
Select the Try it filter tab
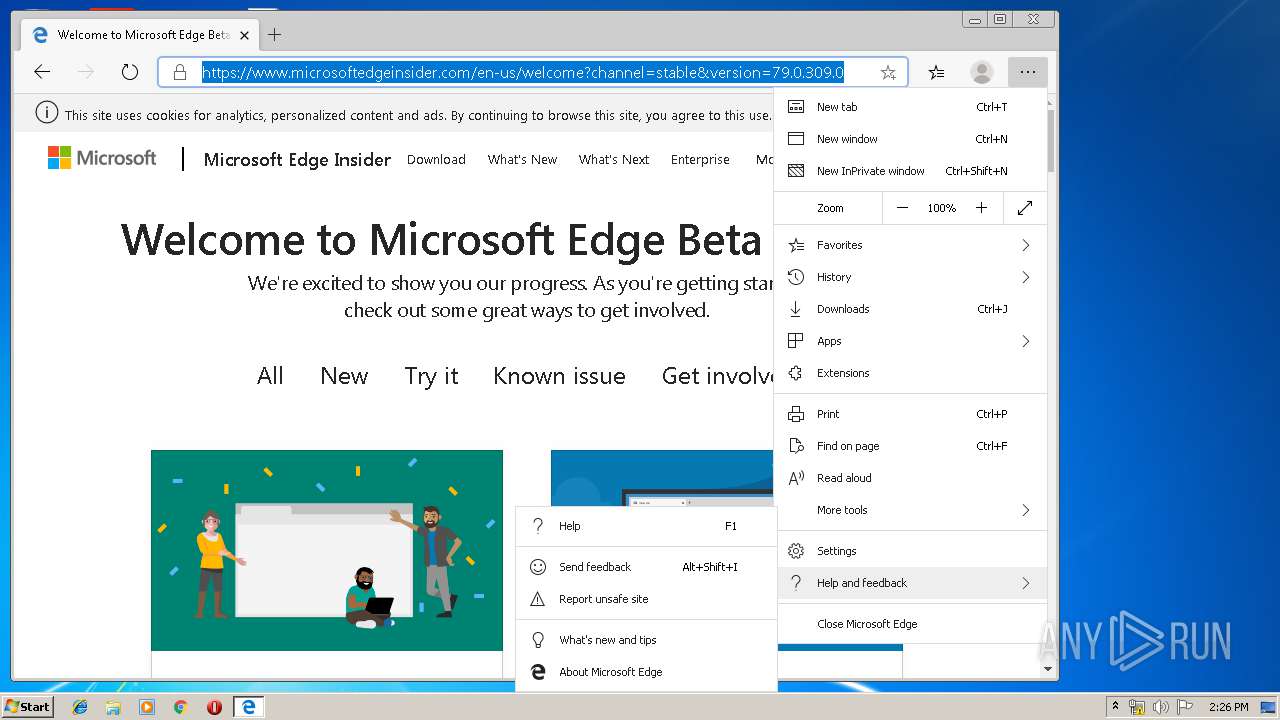pyautogui.click(x=431, y=376)
